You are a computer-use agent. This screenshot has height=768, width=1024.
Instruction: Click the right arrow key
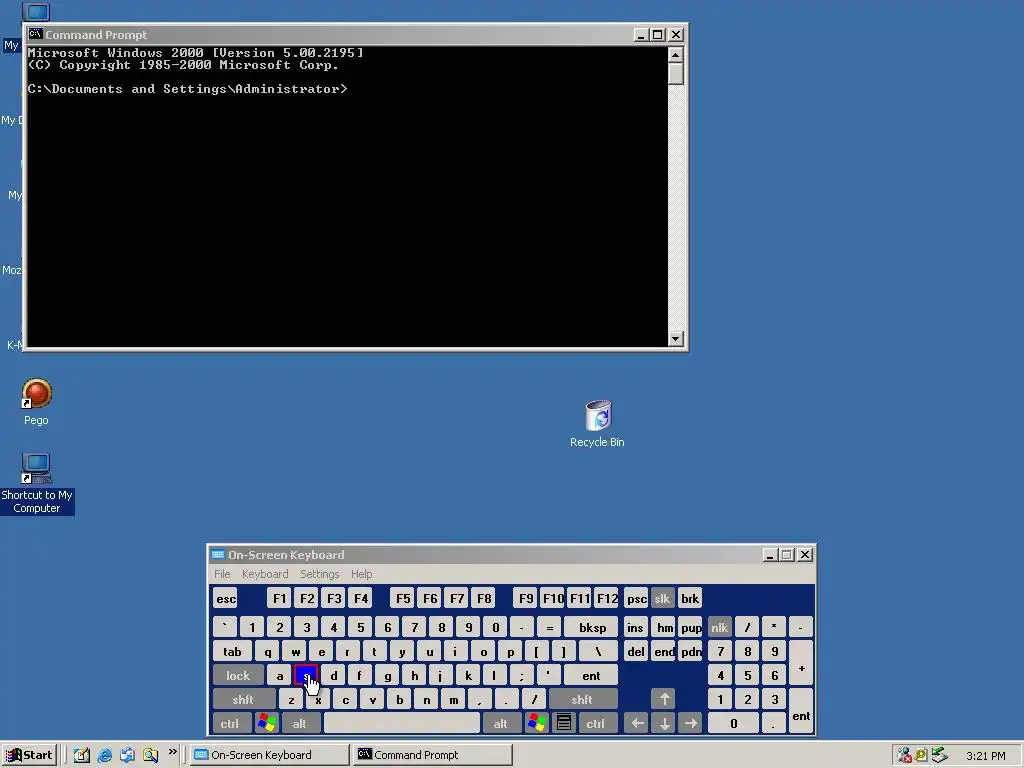click(x=691, y=724)
